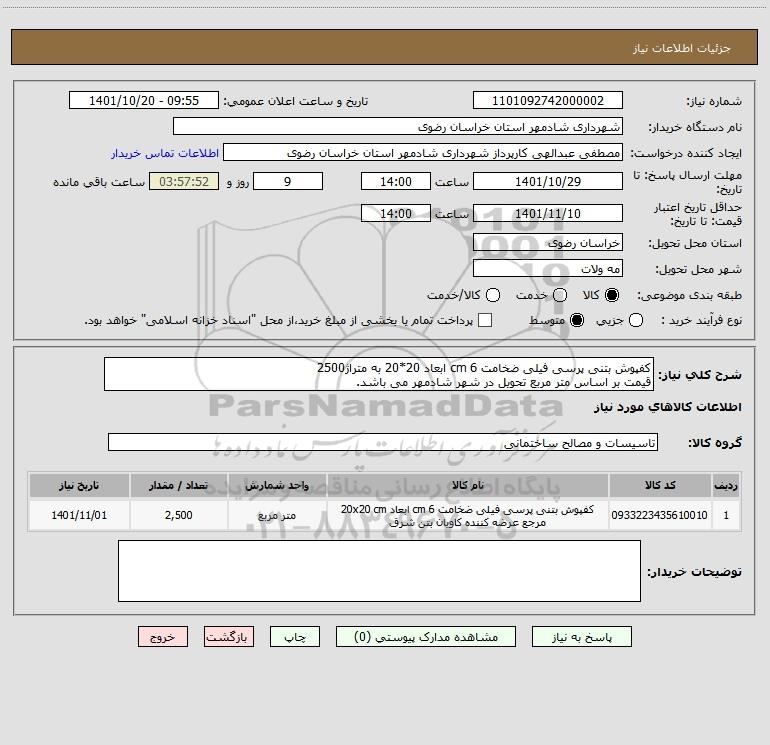Click the validity time field beside 1401/11/10
Image resolution: width=770 pixels, height=745 pixels.
(396, 214)
